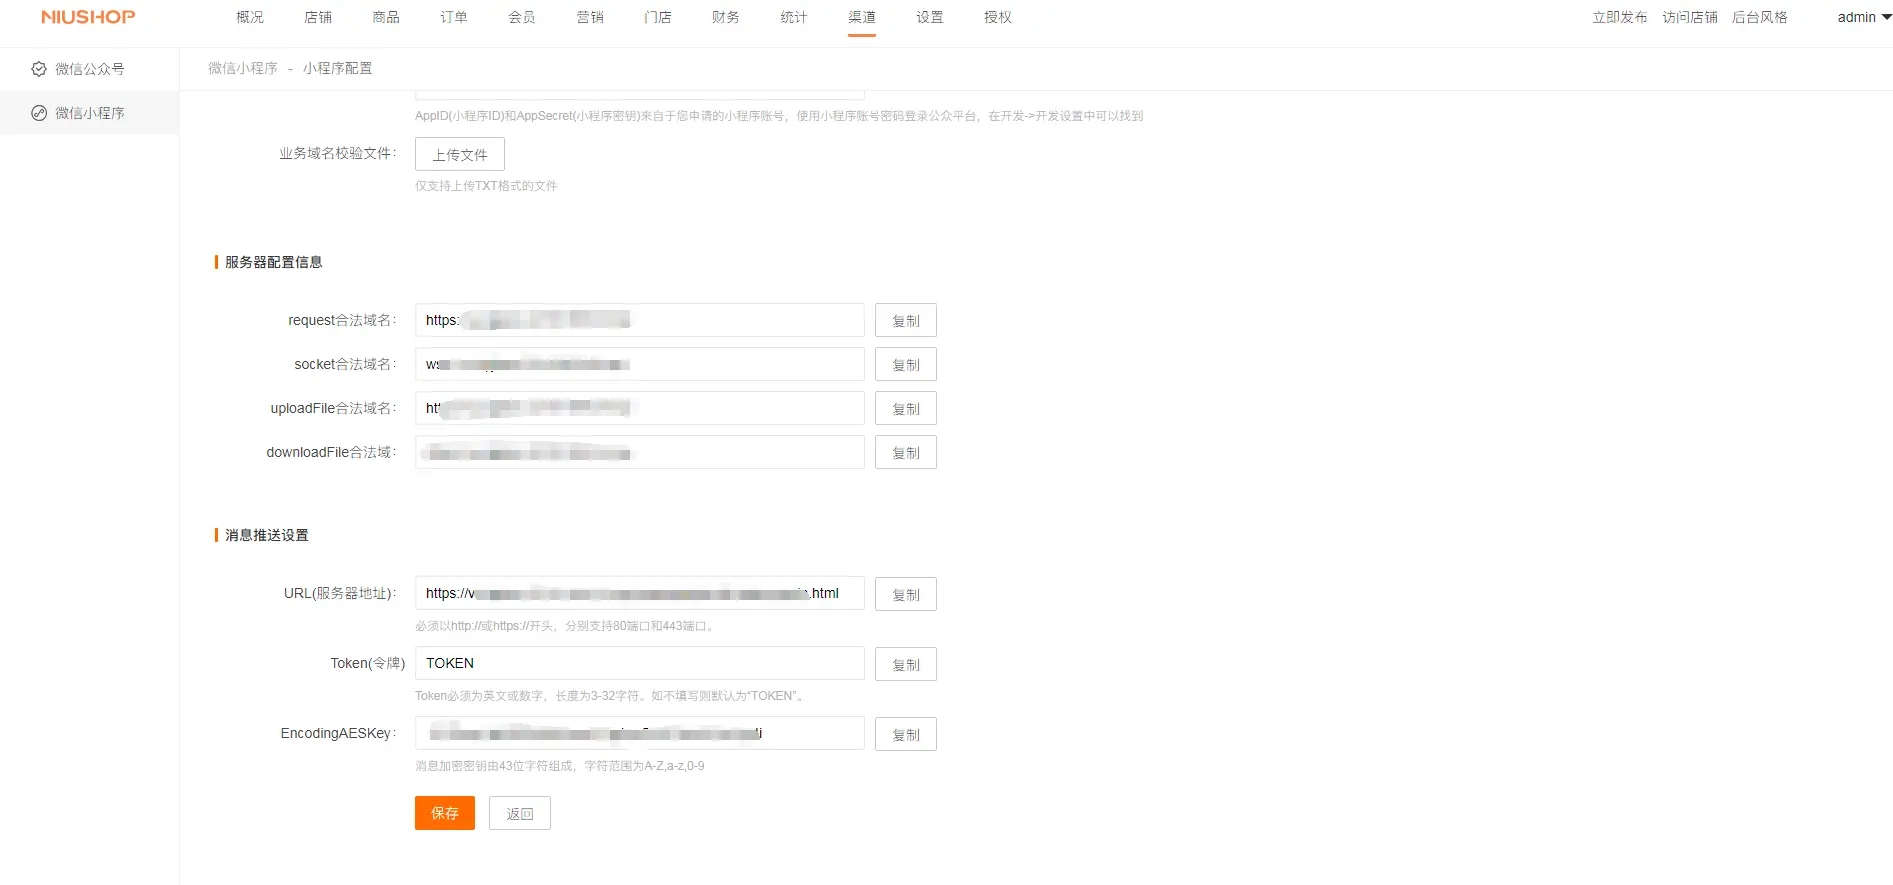
Task: Copy the Token value
Action: click(905, 665)
